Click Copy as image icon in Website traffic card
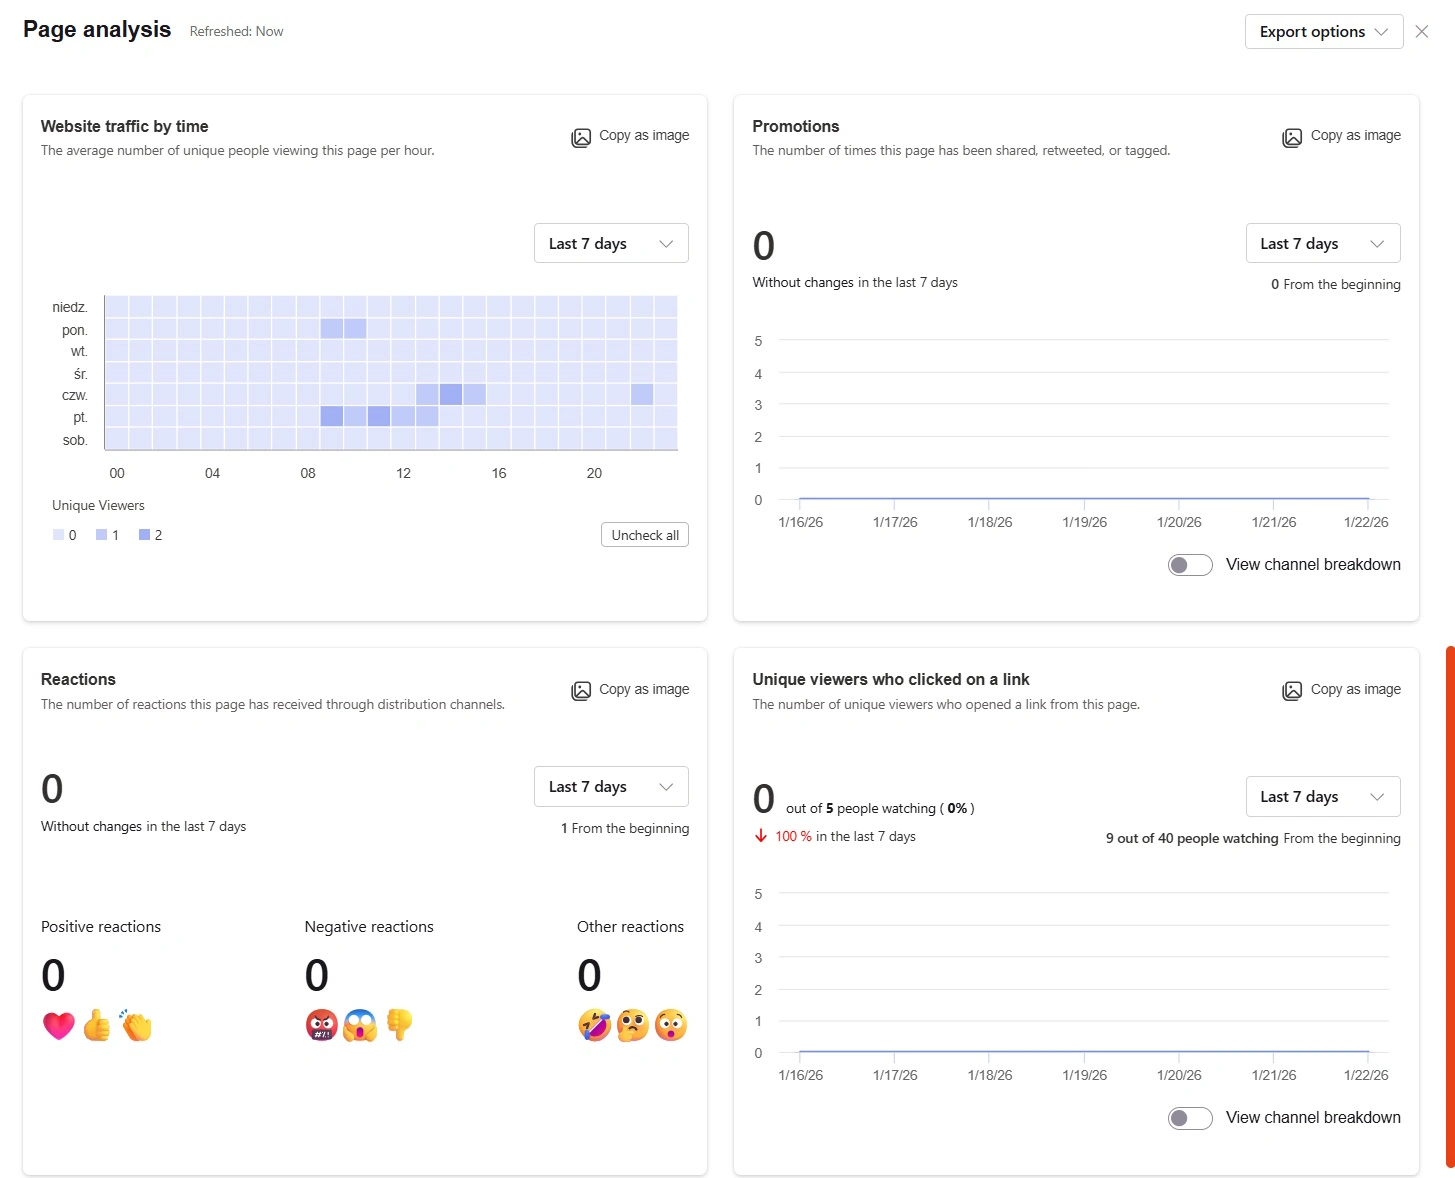 580,137
